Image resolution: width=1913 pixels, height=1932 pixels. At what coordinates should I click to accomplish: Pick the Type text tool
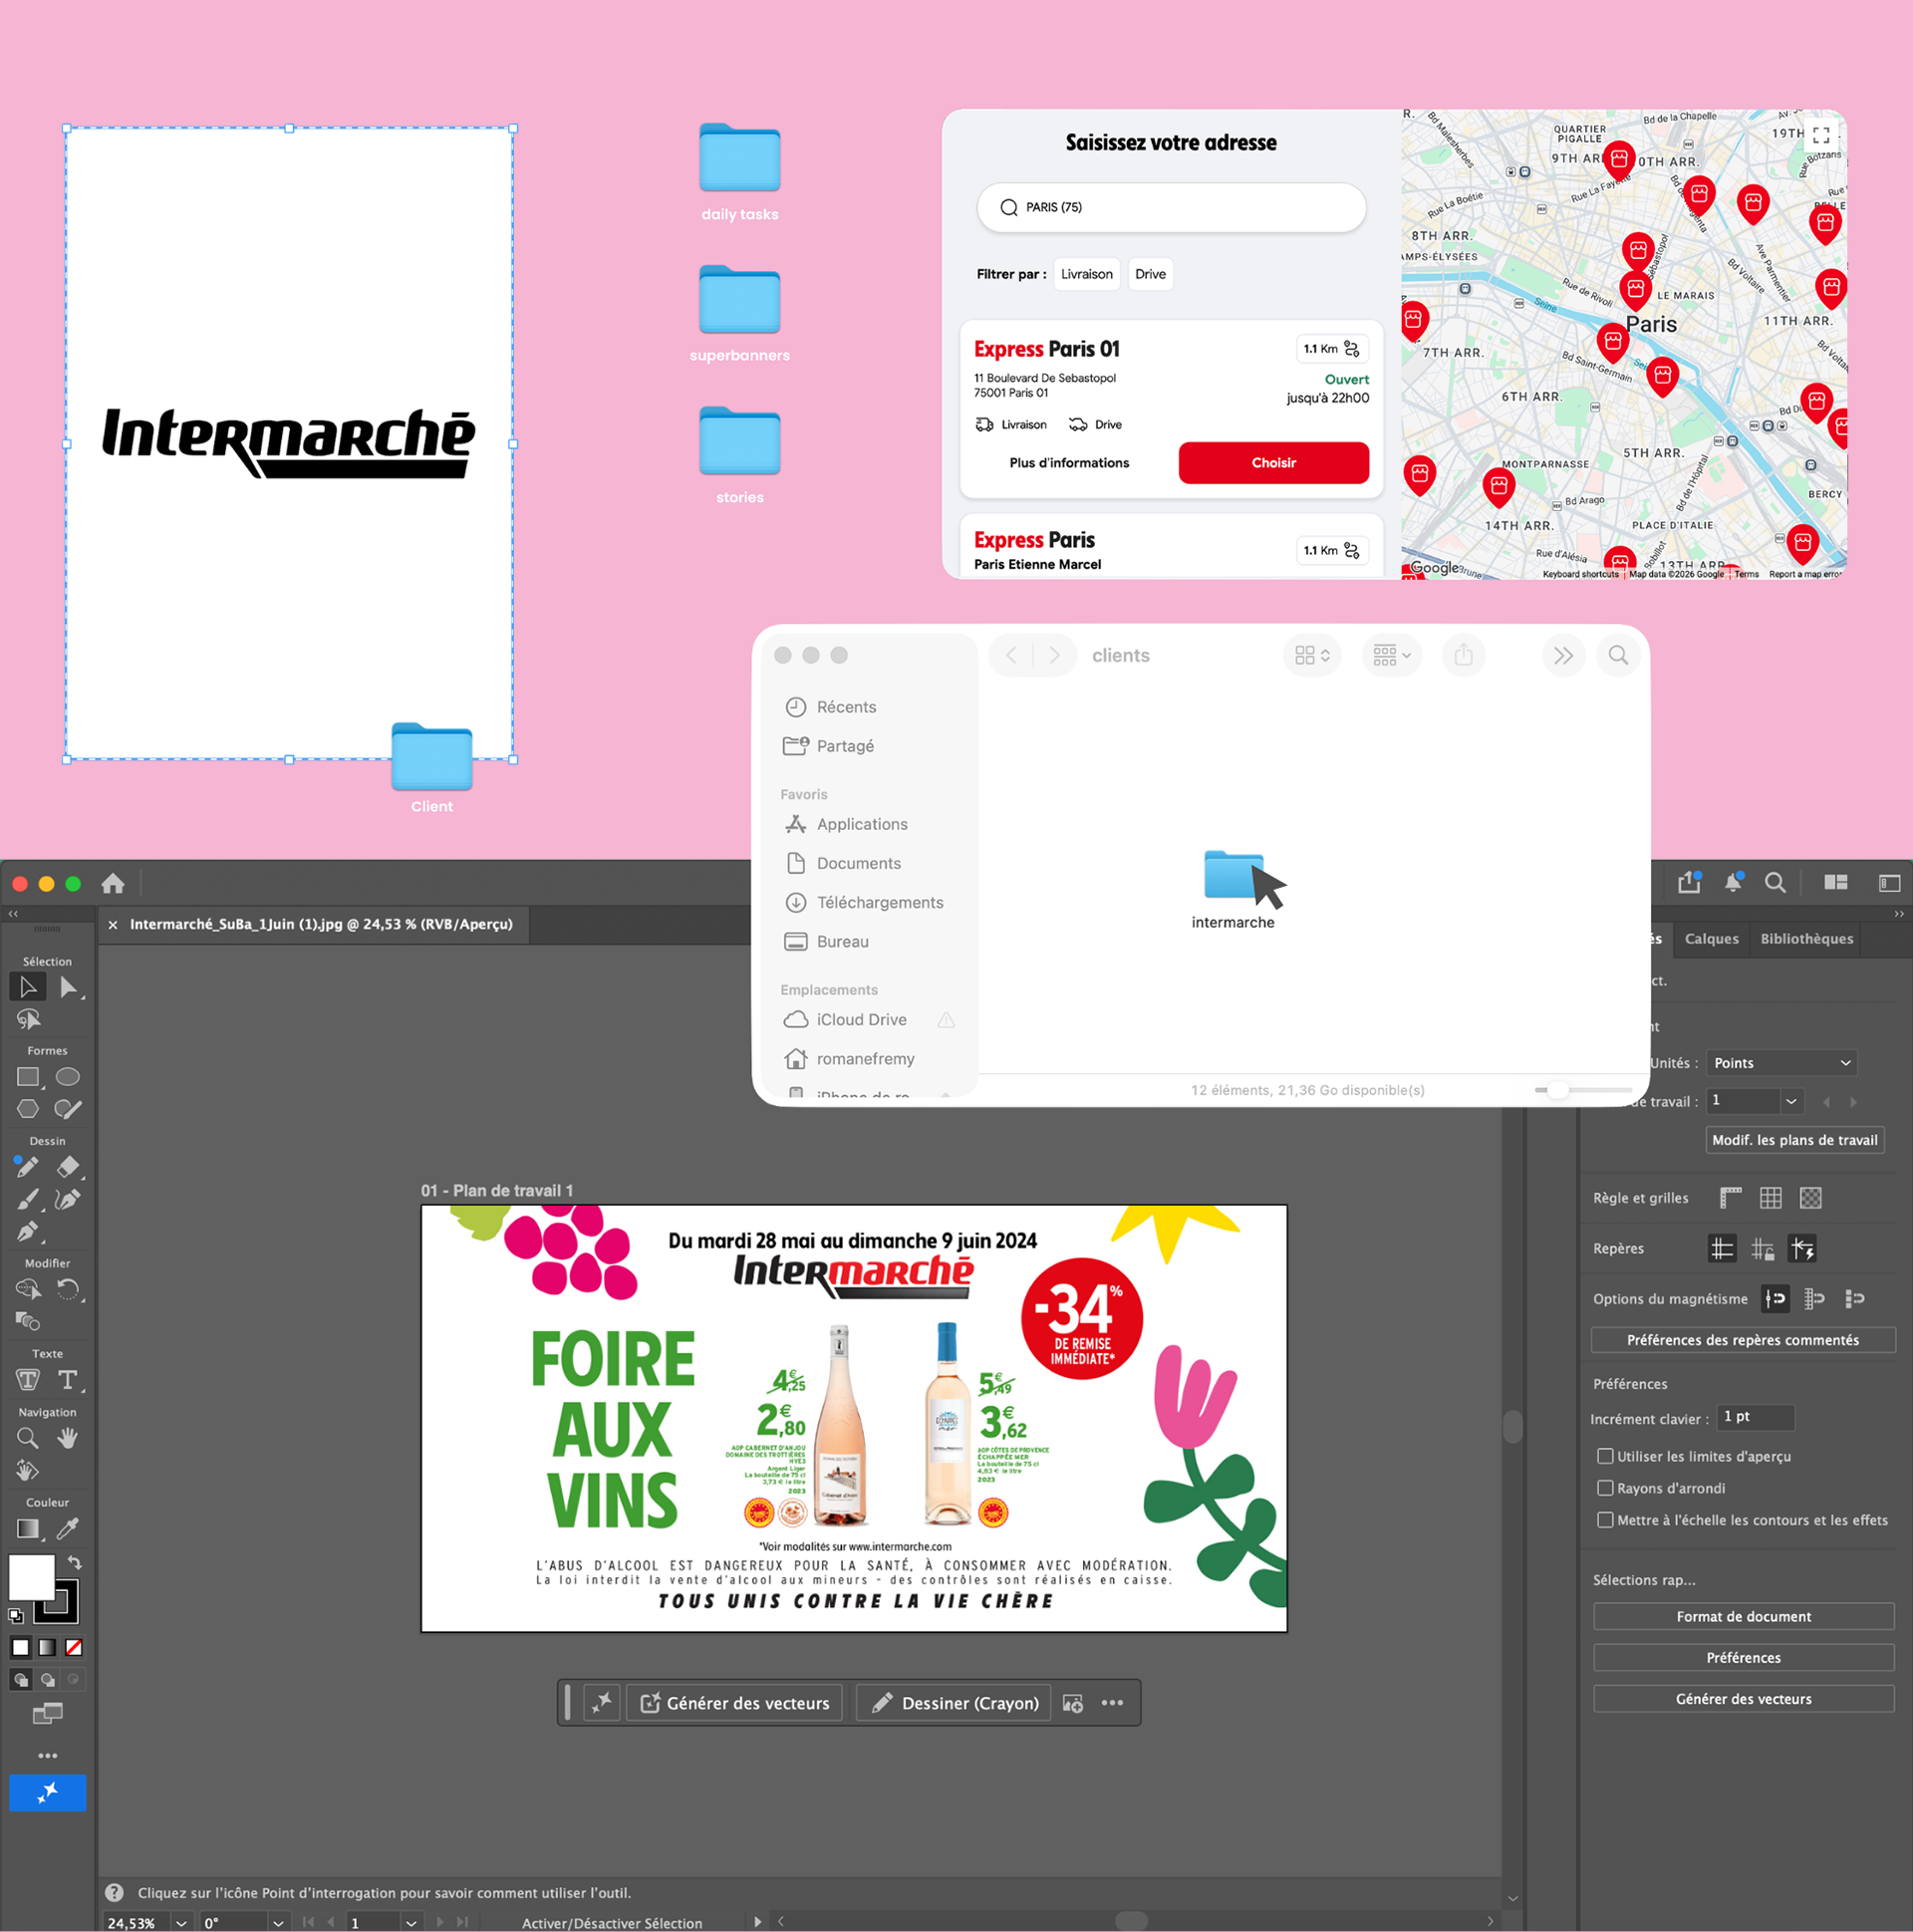[x=68, y=1380]
